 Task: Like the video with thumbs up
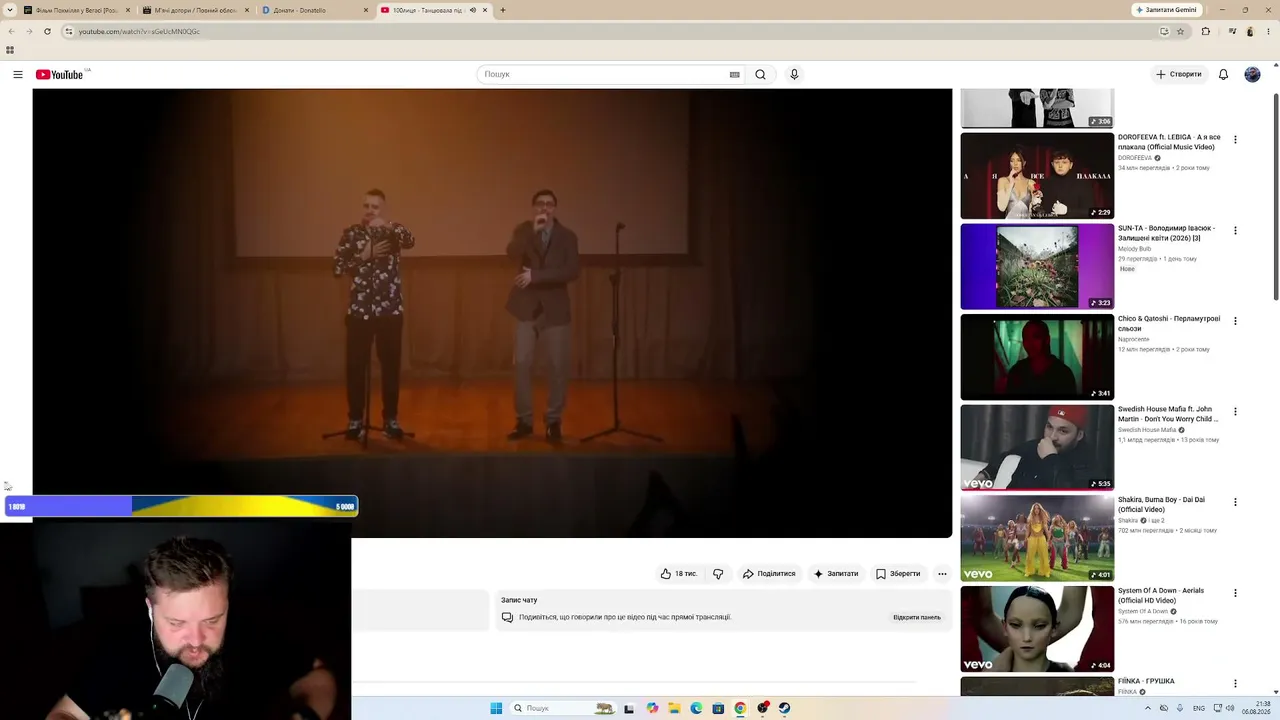(679, 574)
